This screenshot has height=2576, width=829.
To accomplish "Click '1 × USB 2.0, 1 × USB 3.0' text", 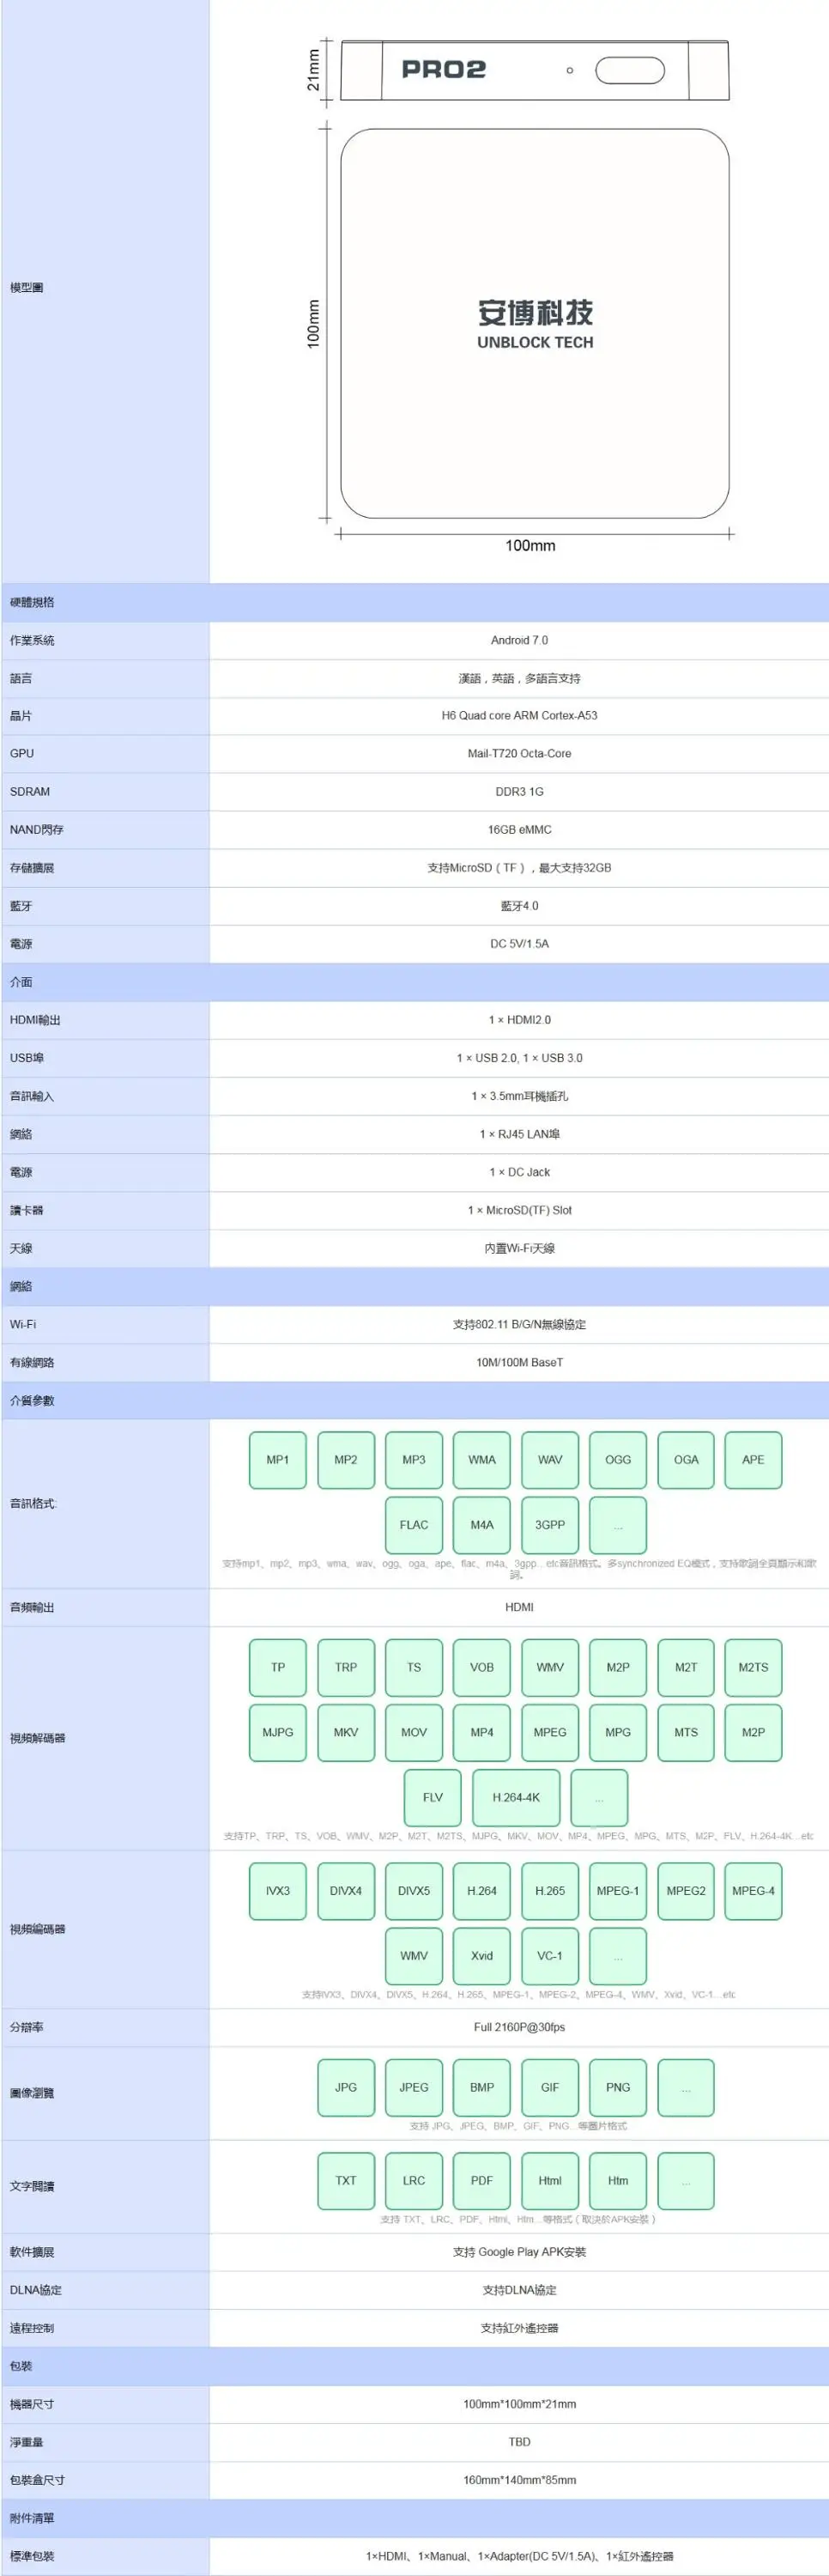I will point(519,1058).
